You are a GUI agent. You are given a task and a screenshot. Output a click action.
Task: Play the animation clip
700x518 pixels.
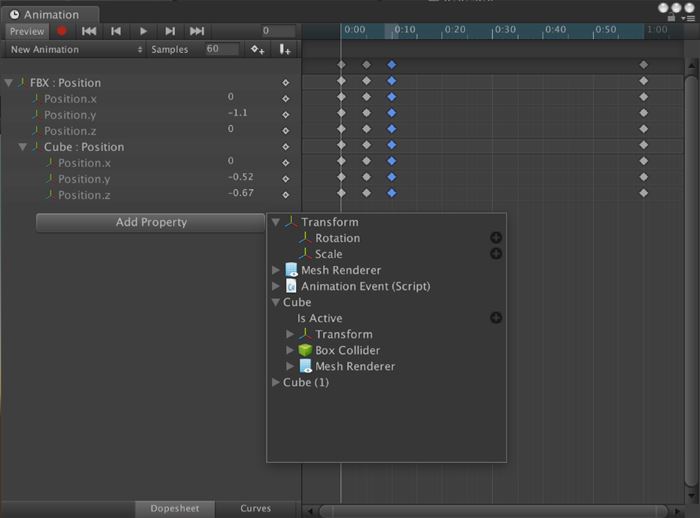tap(143, 31)
